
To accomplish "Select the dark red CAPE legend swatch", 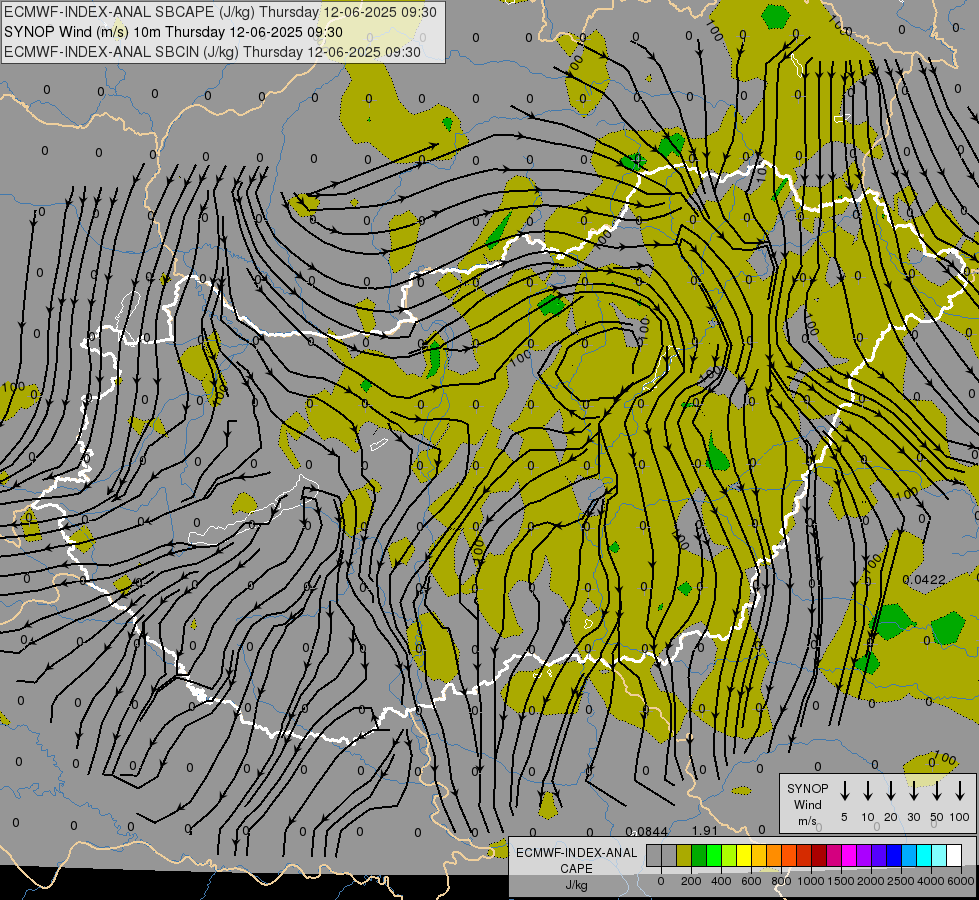I will 819,855.
